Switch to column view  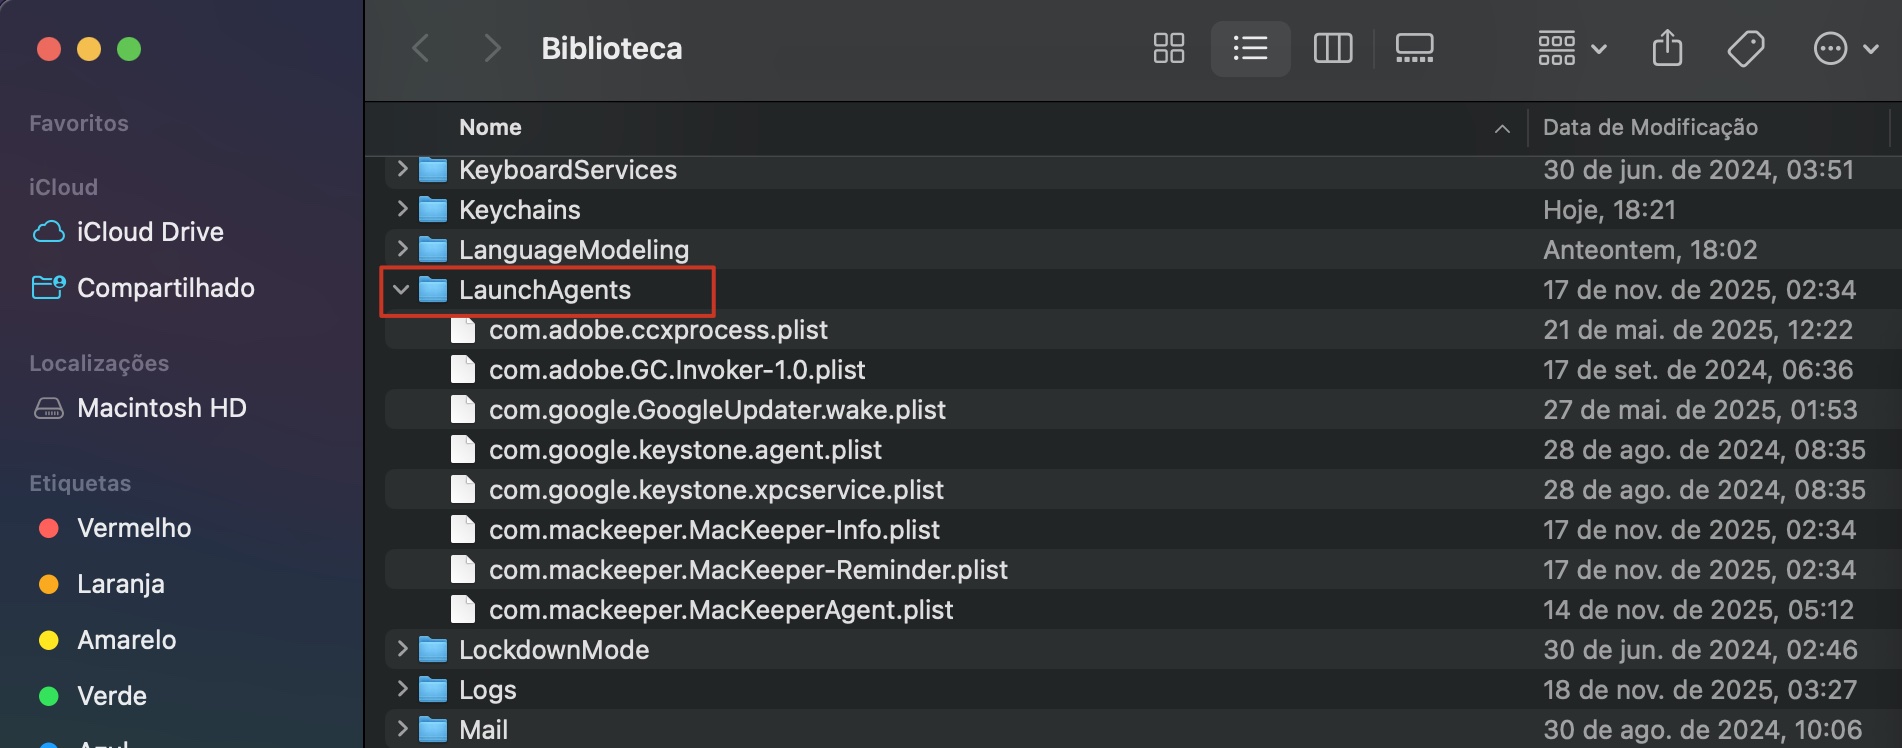1332,48
